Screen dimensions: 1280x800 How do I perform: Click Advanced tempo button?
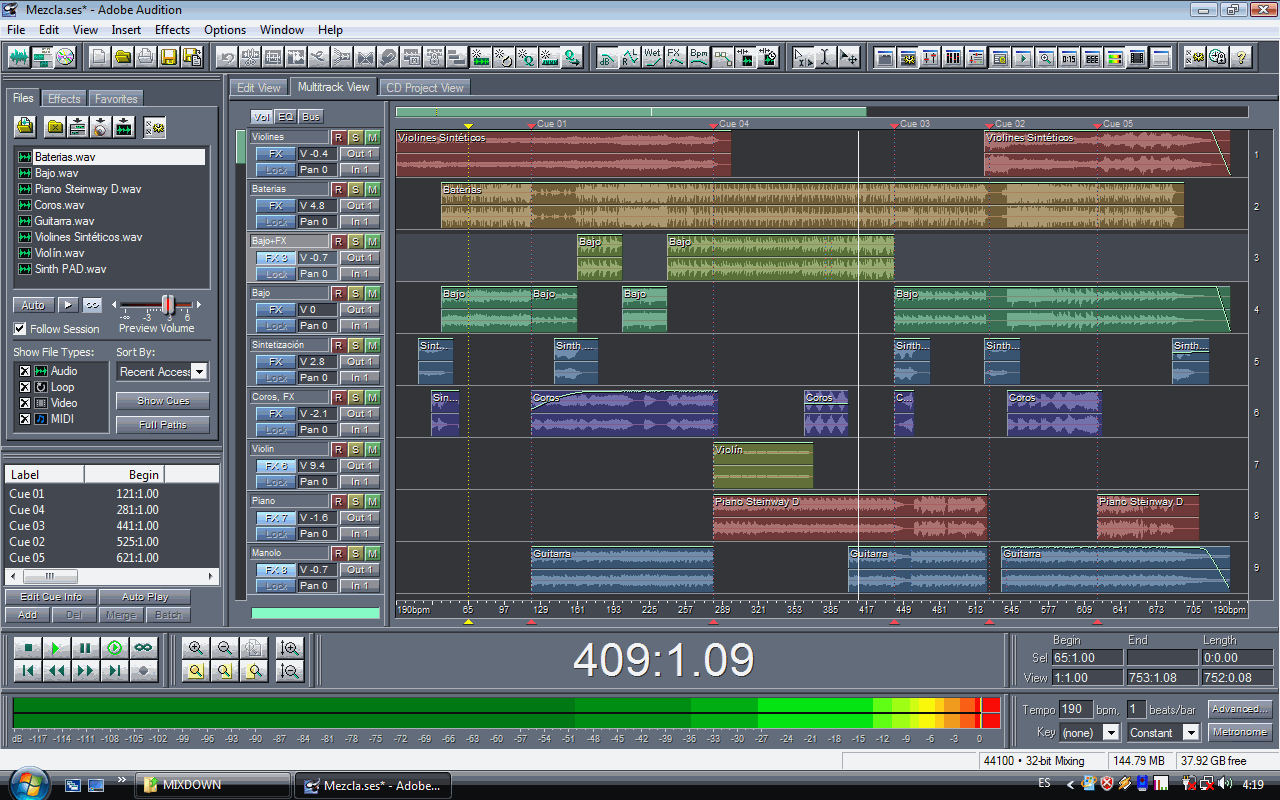[x=1239, y=709]
